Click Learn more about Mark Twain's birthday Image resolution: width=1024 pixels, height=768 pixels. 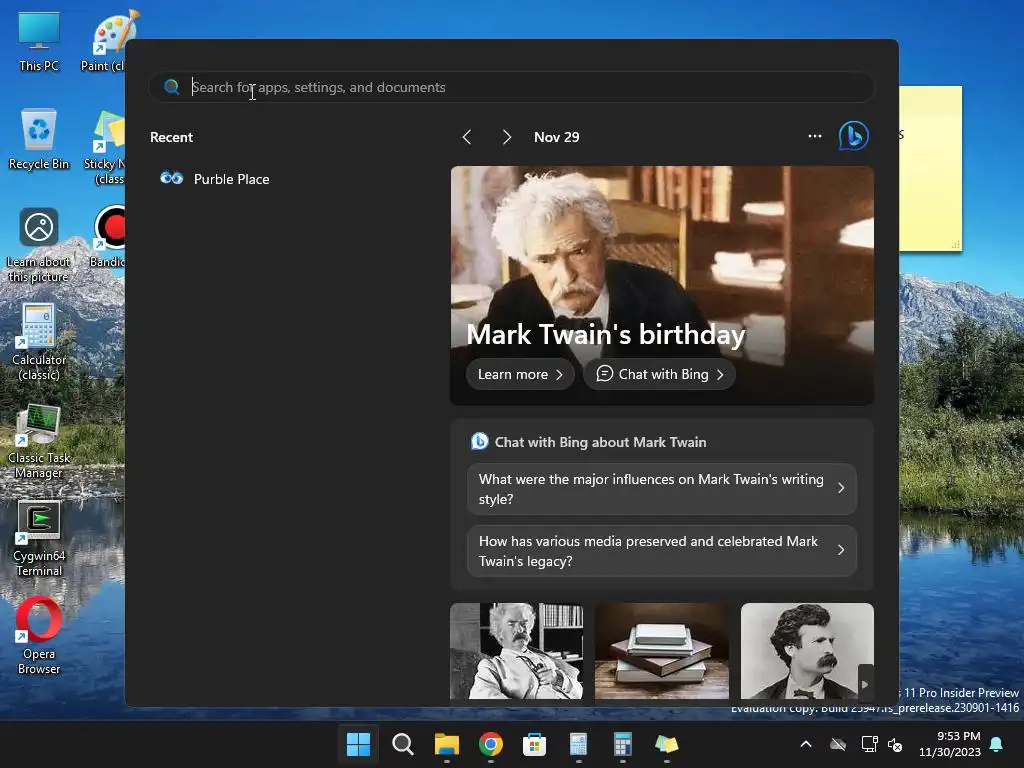pos(520,374)
